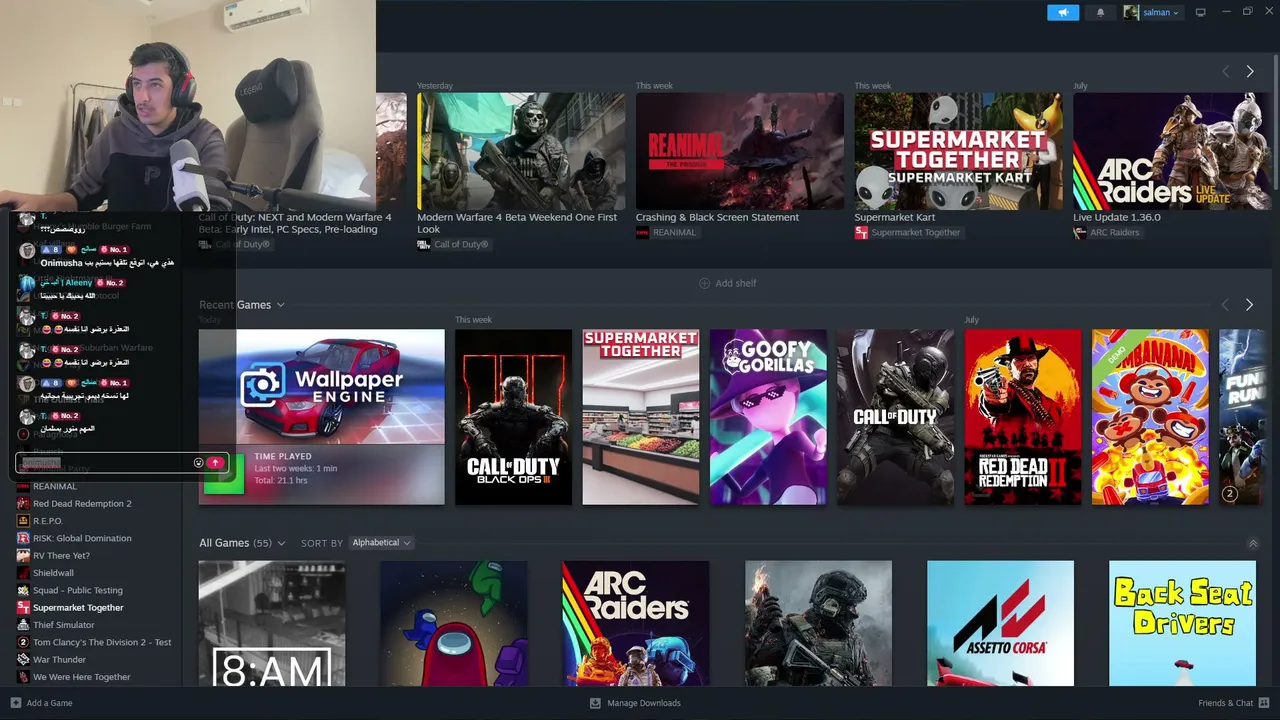Open the Among Us cover in All Games

click(x=454, y=623)
